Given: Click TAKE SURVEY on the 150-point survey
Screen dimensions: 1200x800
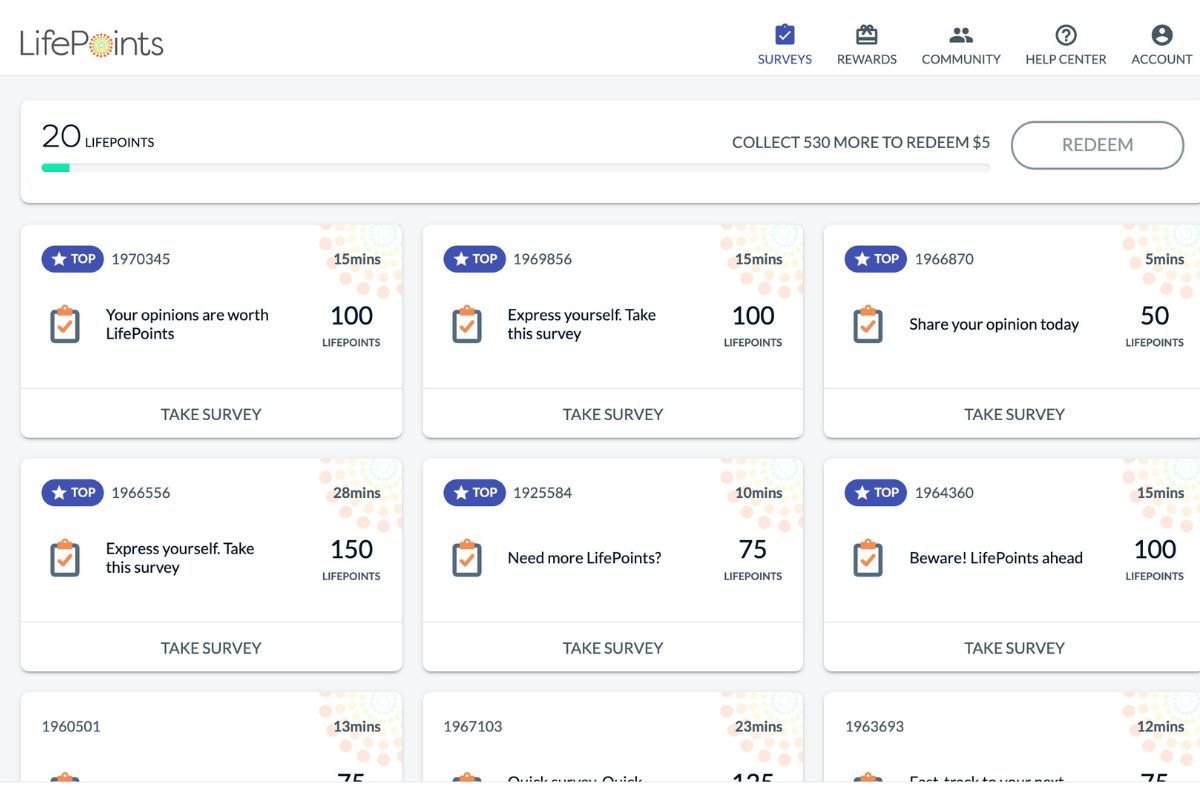Looking at the screenshot, I should pos(211,647).
